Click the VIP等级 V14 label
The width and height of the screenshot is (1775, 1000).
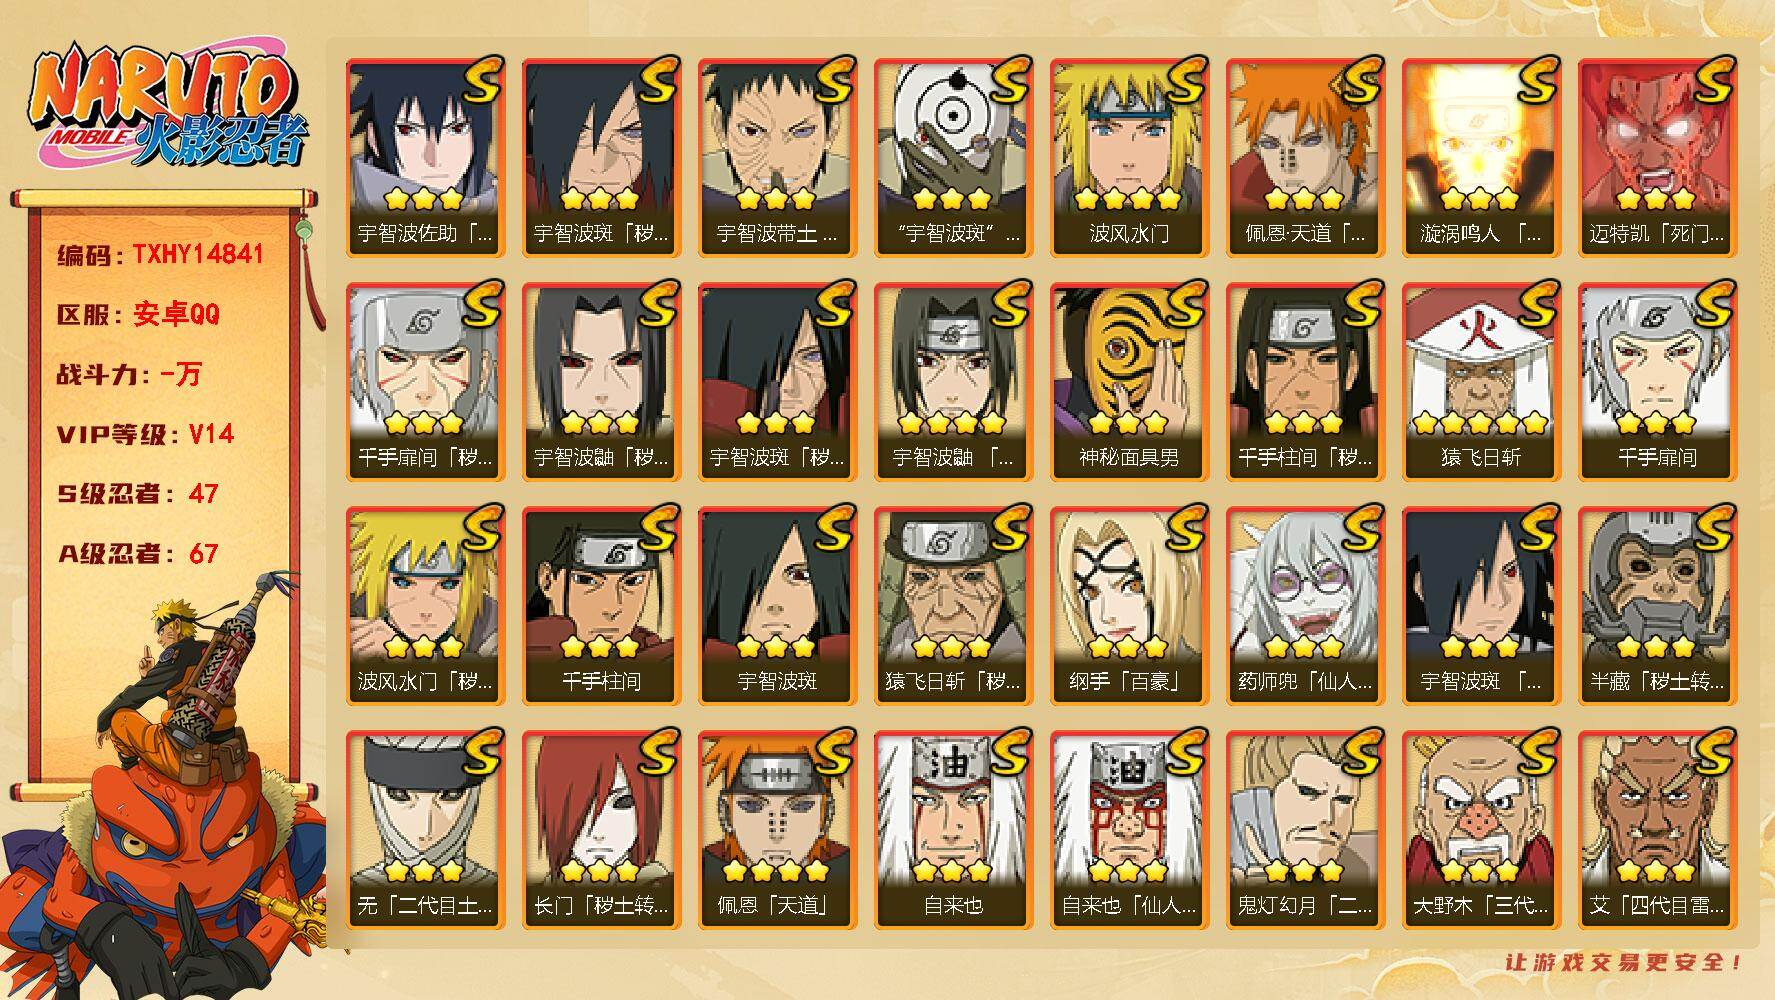[x=145, y=434]
